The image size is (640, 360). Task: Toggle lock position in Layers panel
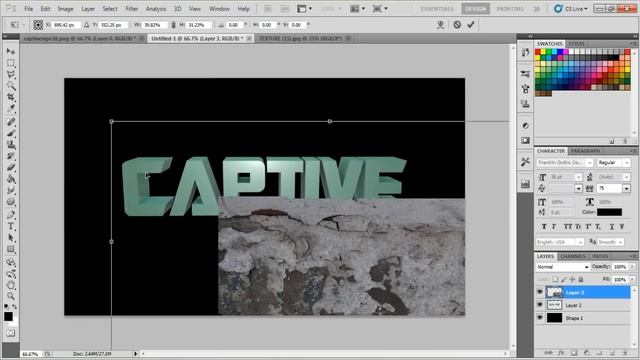point(572,280)
